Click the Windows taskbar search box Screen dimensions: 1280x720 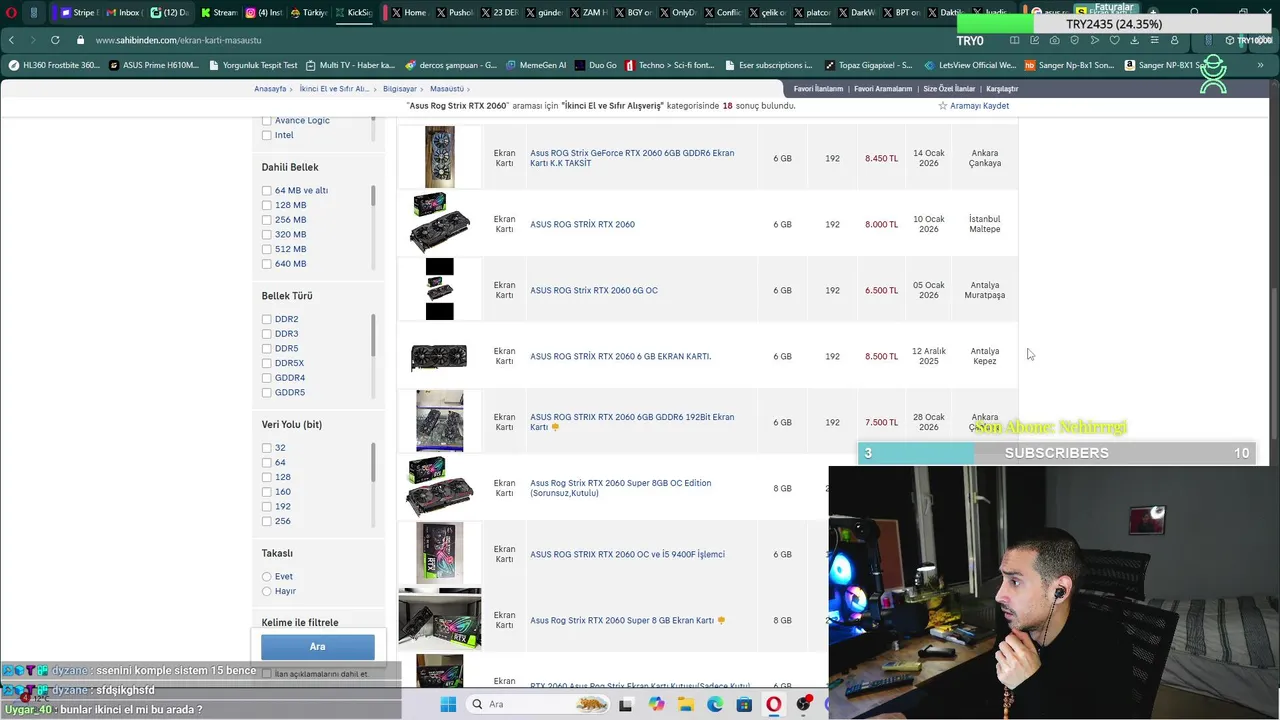537,704
